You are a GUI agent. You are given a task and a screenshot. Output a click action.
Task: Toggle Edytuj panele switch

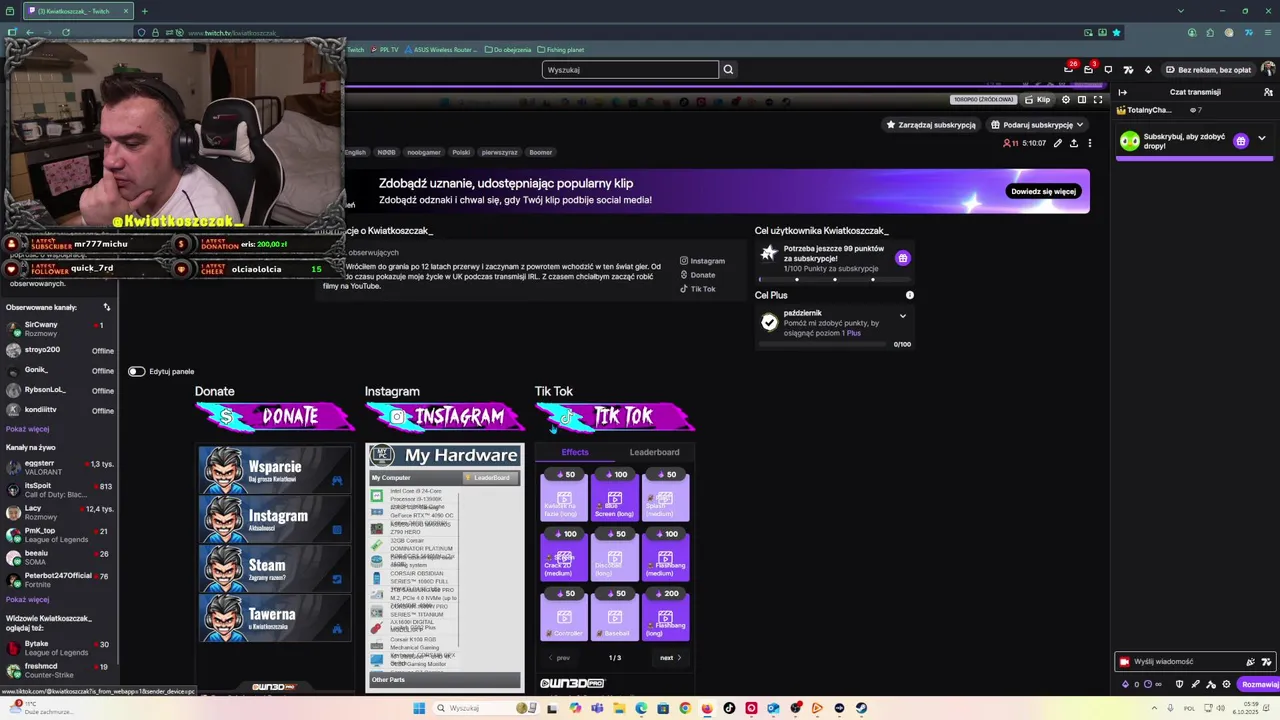(x=136, y=371)
